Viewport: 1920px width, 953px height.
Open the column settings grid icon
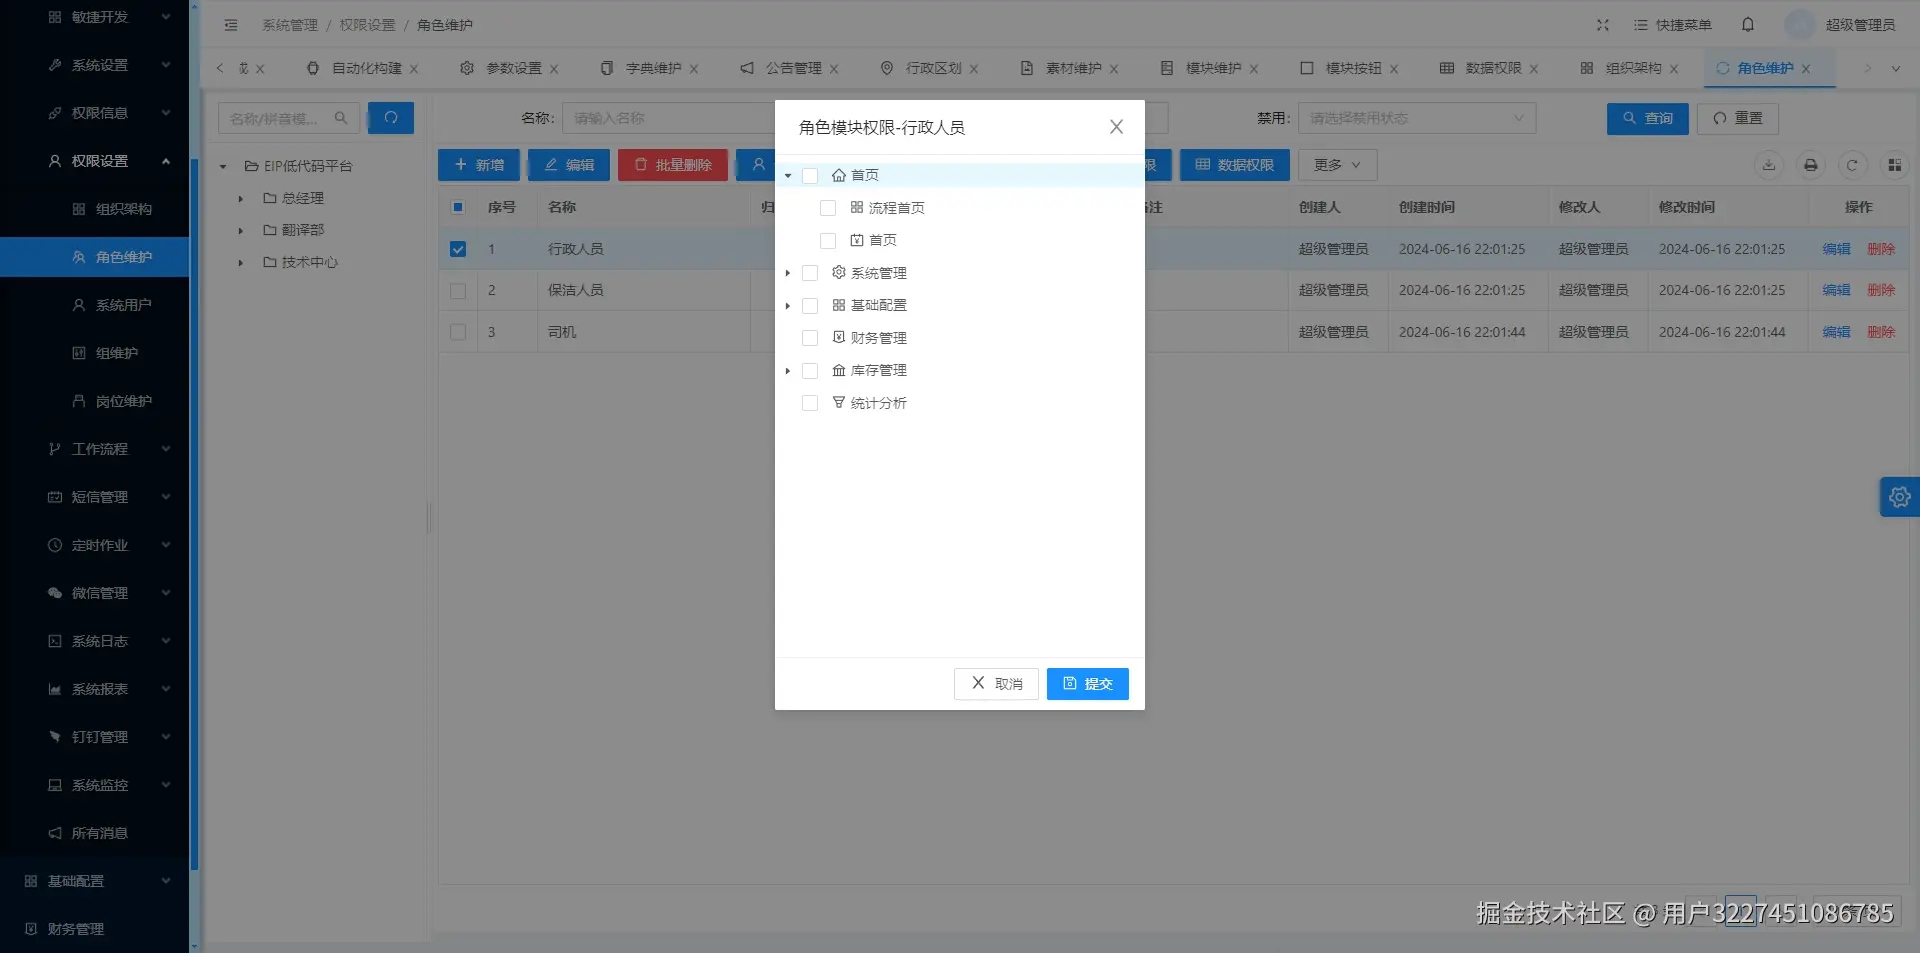pyautogui.click(x=1894, y=165)
